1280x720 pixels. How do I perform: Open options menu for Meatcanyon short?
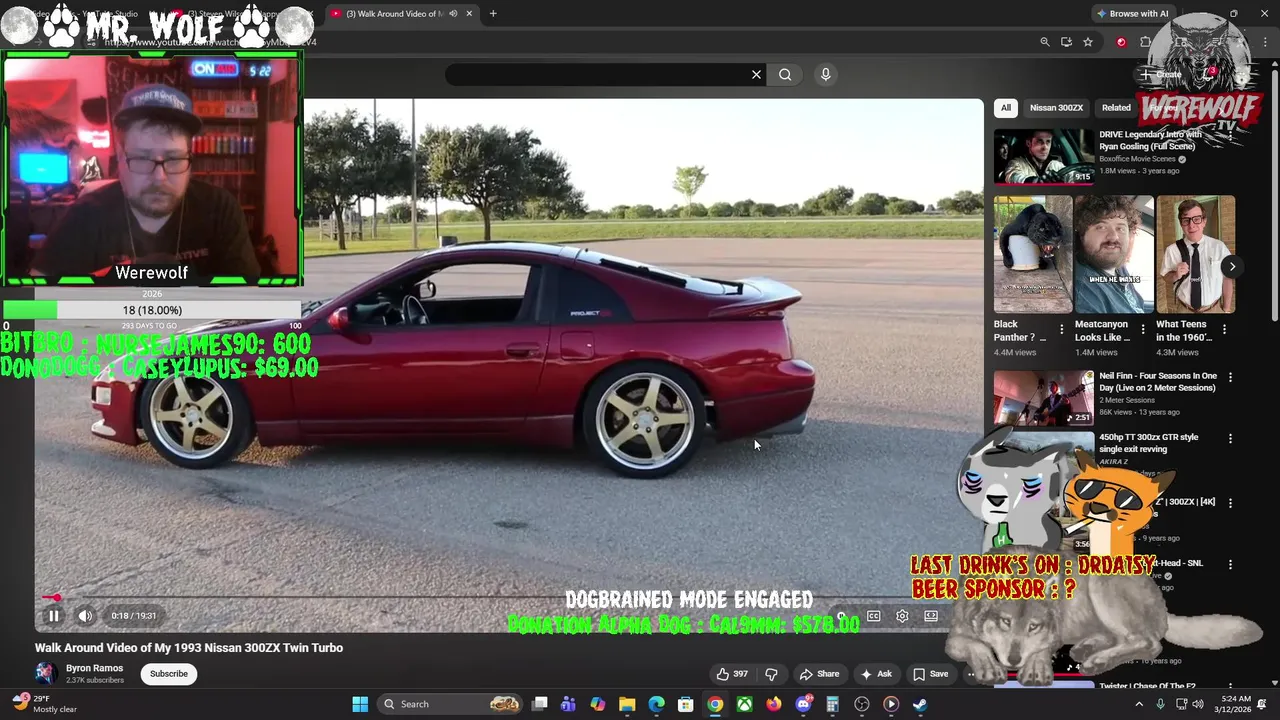(1143, 329)
